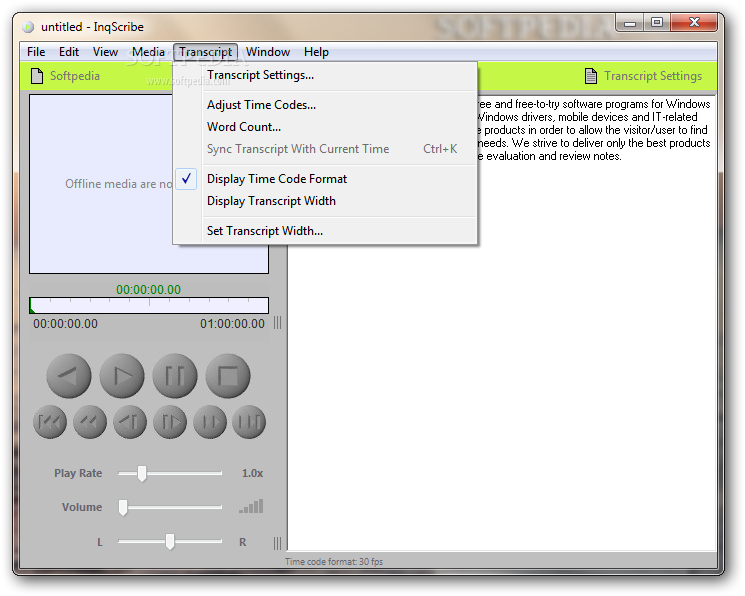The width and height of the screenshot is (745, 596).
Task: Click the L/R balance slider handle
Action: point(170,541)
